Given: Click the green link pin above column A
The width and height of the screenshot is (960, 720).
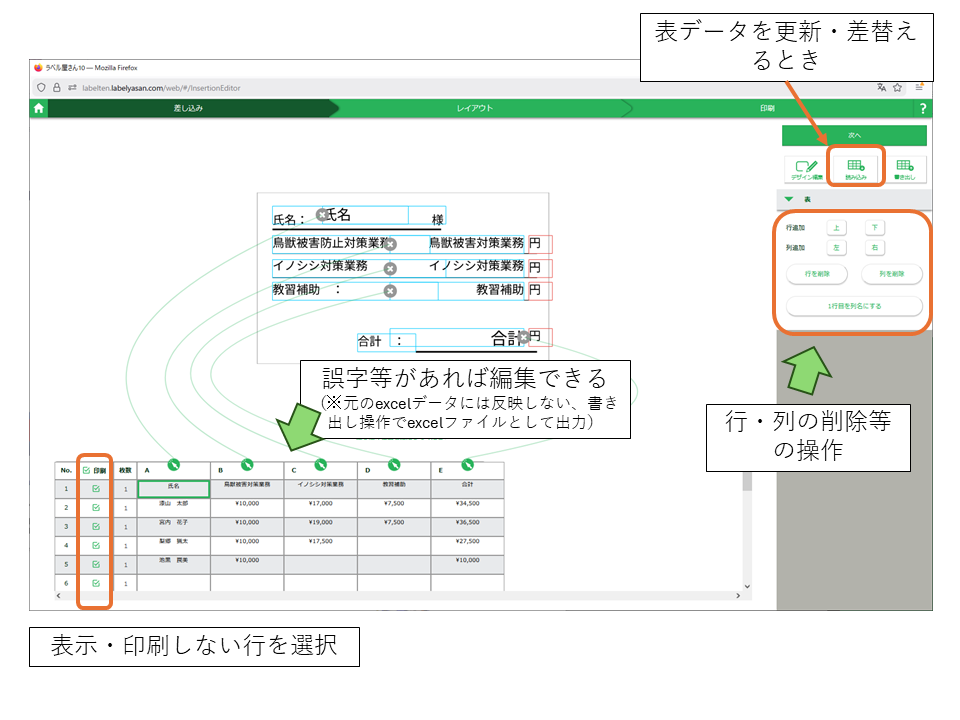Looking at the screenshot, I should [x=173, y=464].
